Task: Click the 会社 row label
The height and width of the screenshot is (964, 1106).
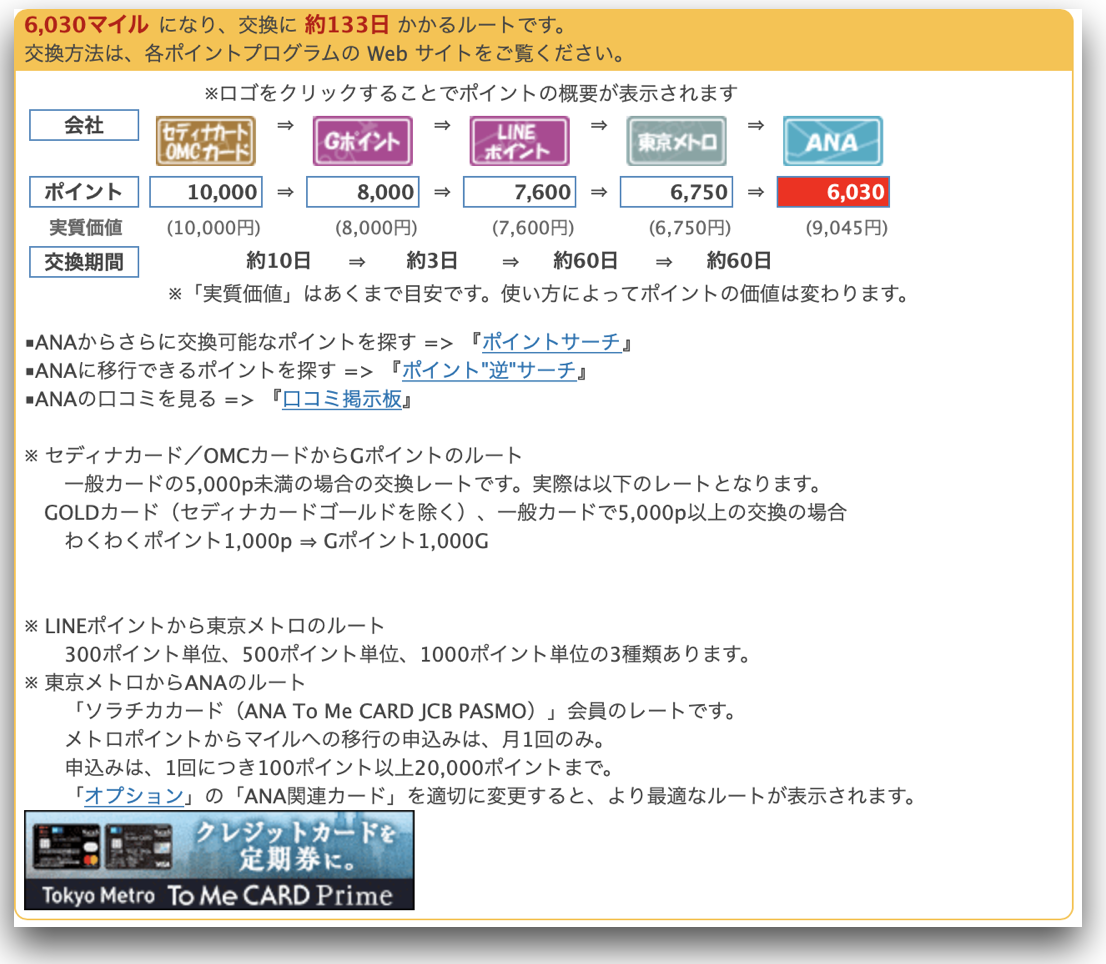Action: (84, 125)
